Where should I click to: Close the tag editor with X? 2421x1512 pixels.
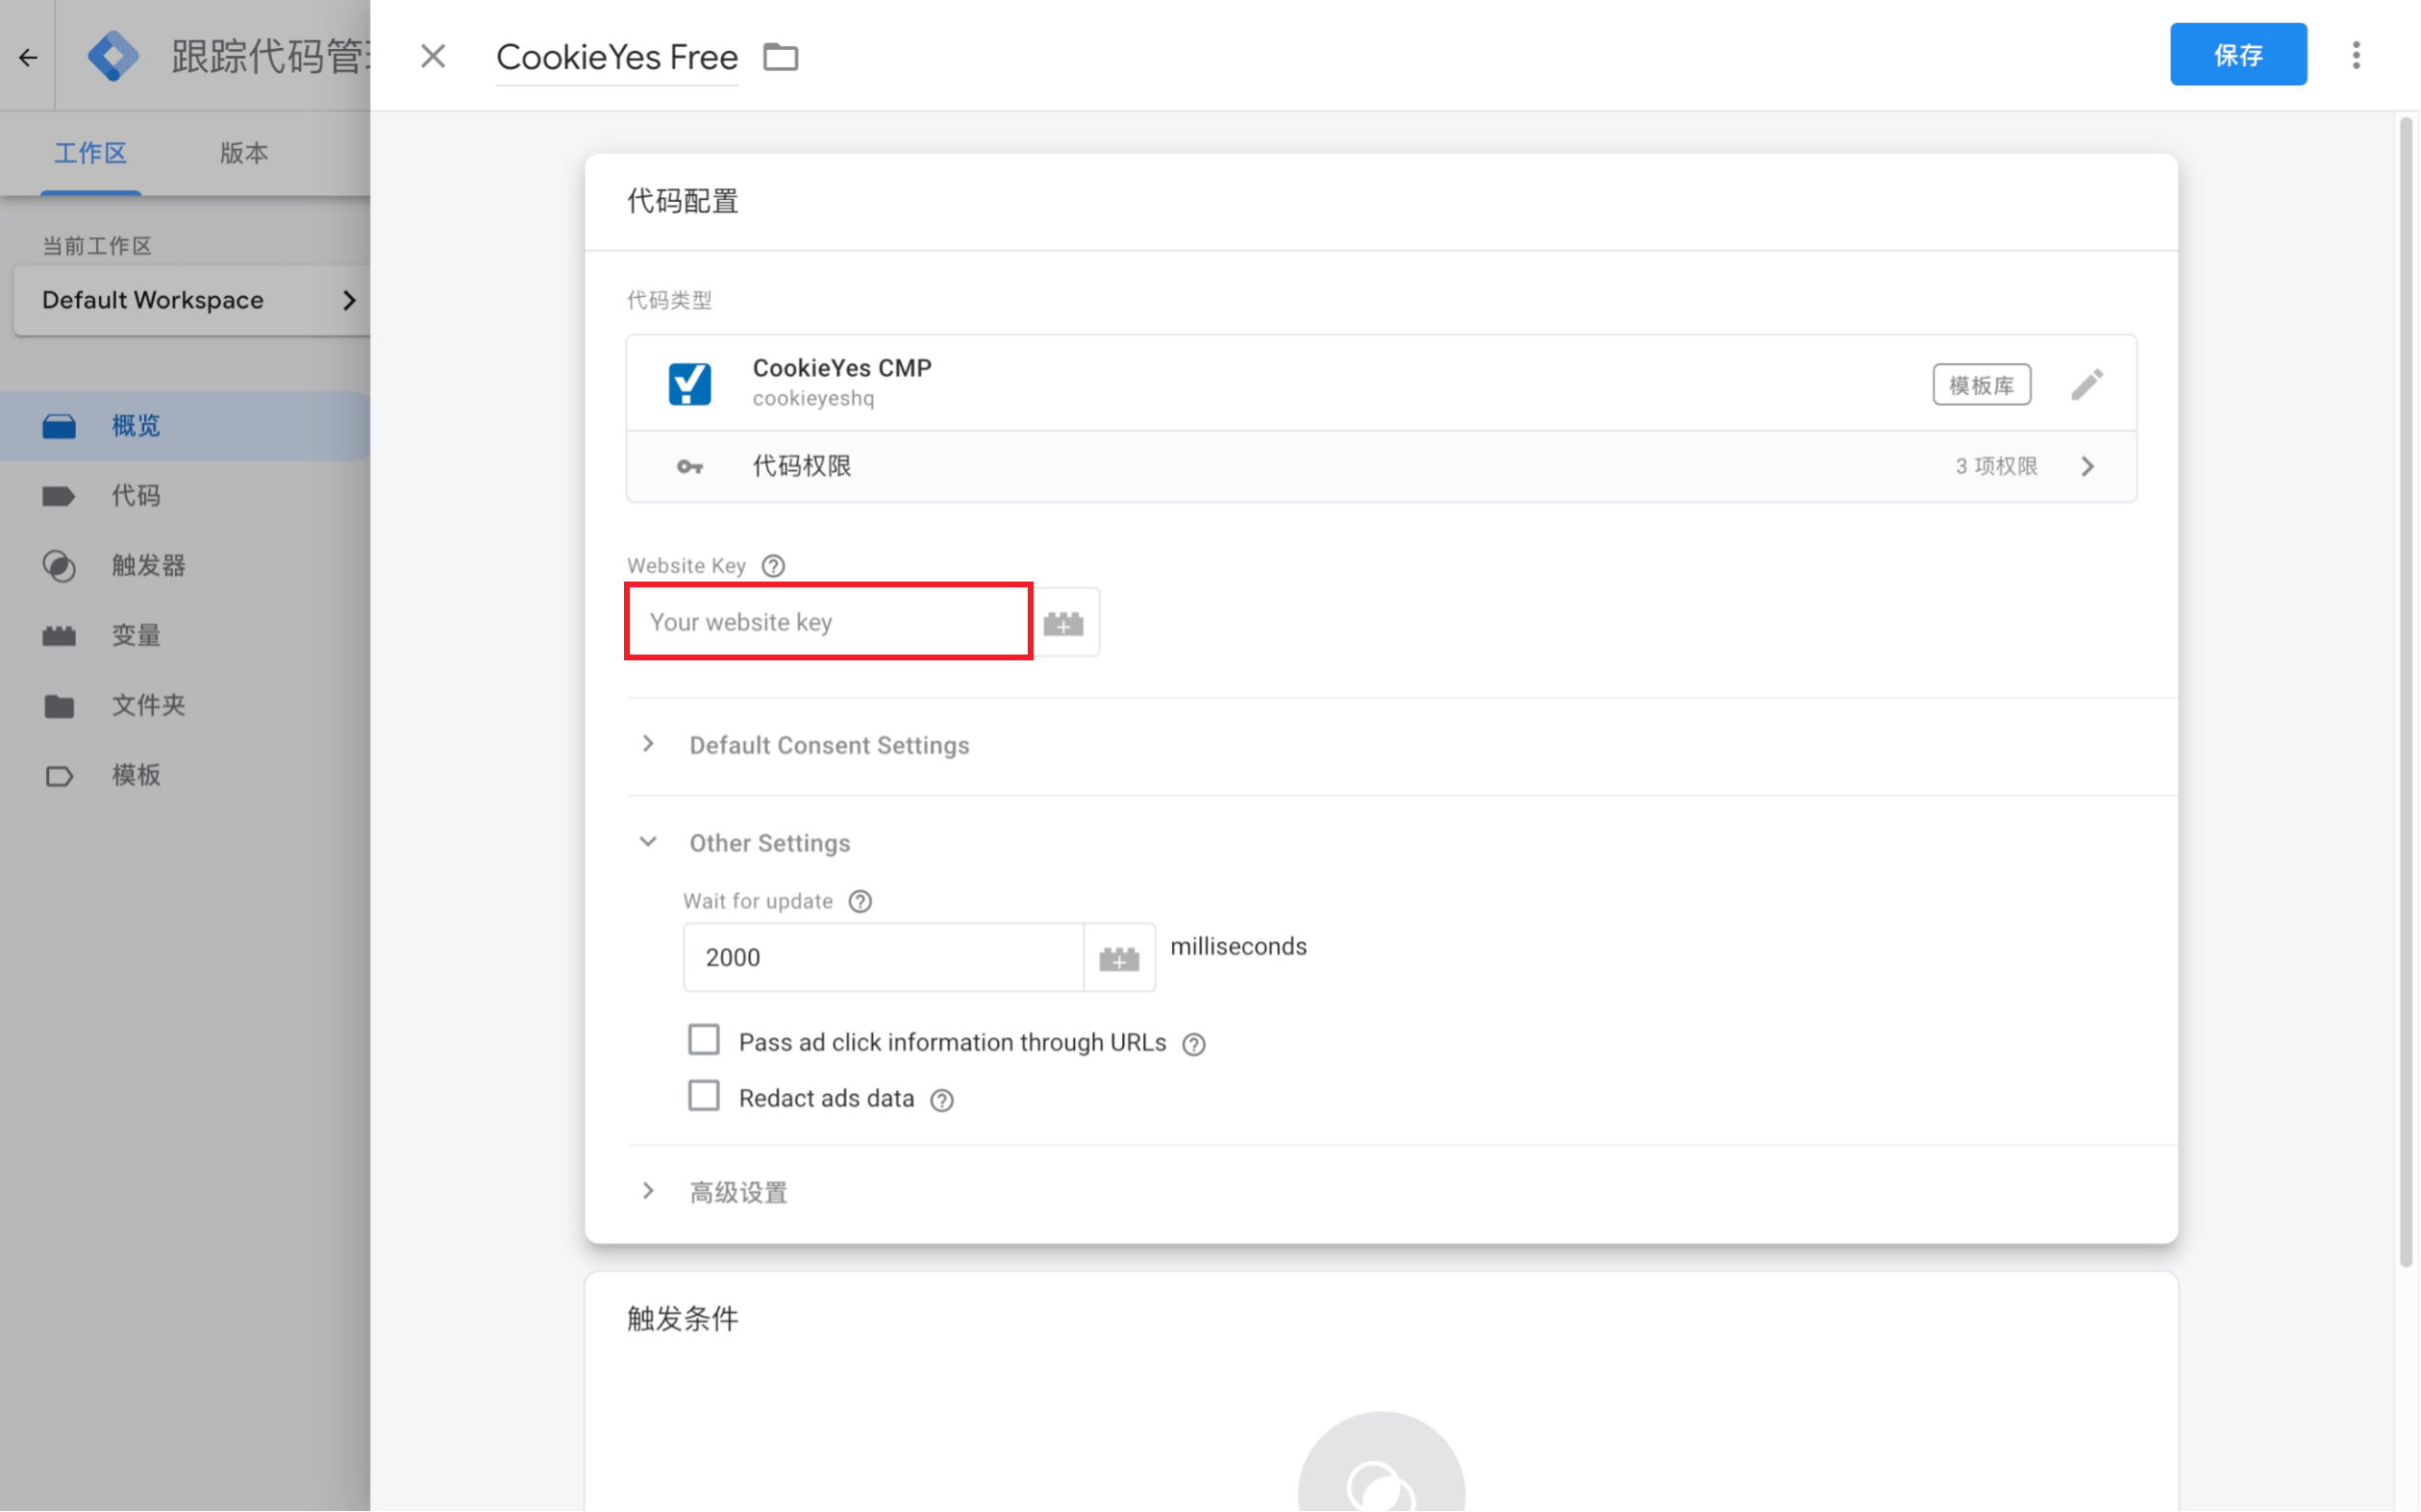click(x=433, y=56)
